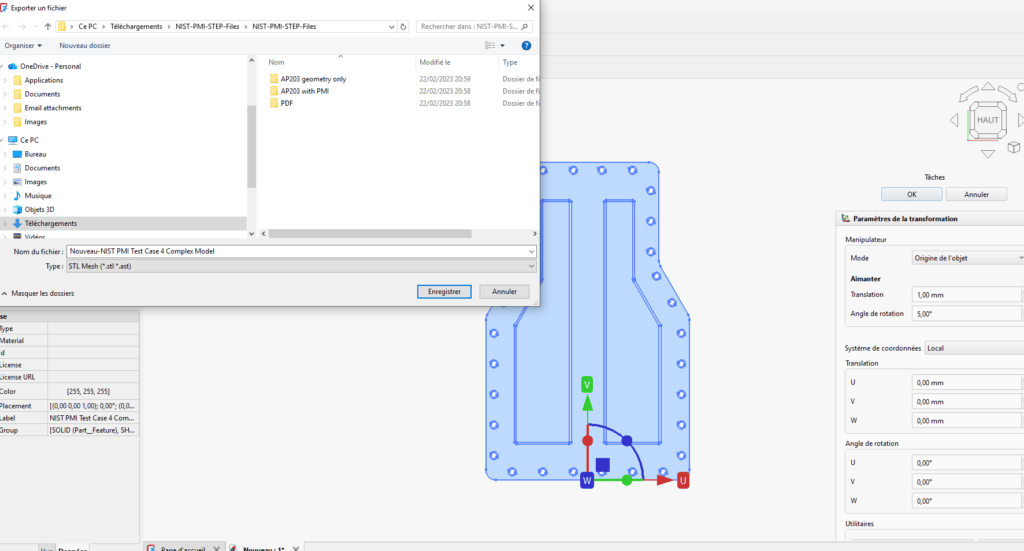The image size is (1024, 551).
Task: Select Email attachments in OneDrive
Action: [x=53, y=108]
